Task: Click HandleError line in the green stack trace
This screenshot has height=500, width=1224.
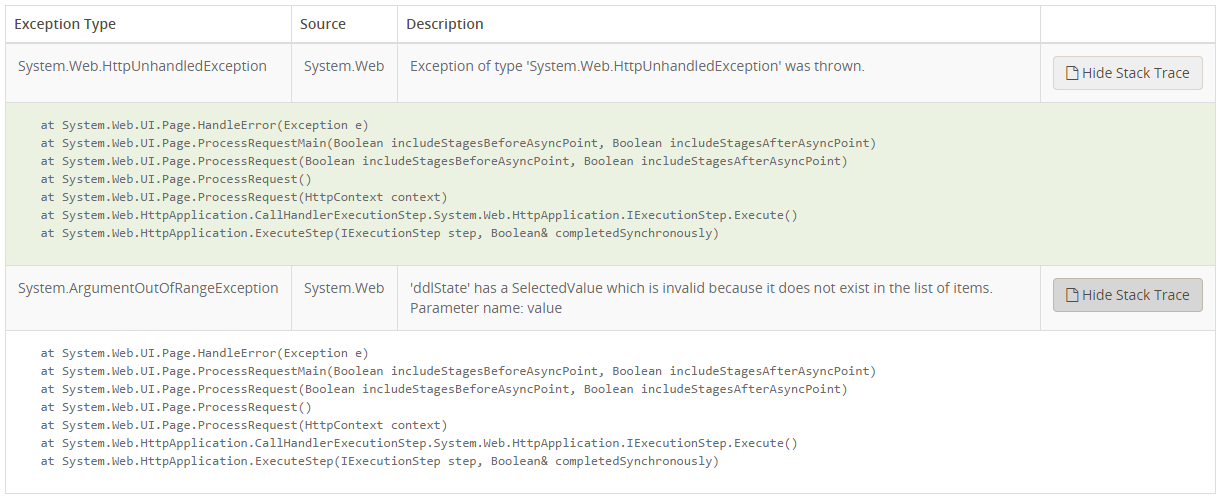Action: tap(204, 125)
